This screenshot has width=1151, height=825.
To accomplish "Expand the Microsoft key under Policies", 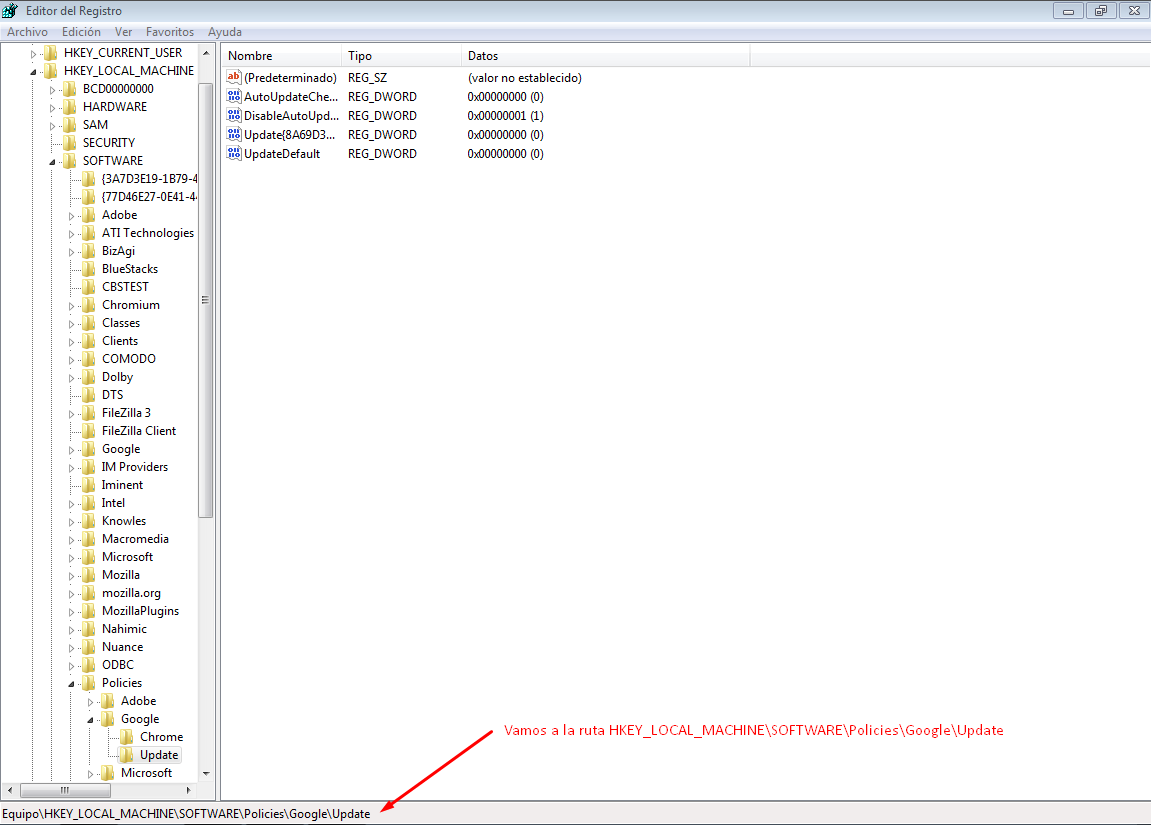I will (x=90, y=774).
